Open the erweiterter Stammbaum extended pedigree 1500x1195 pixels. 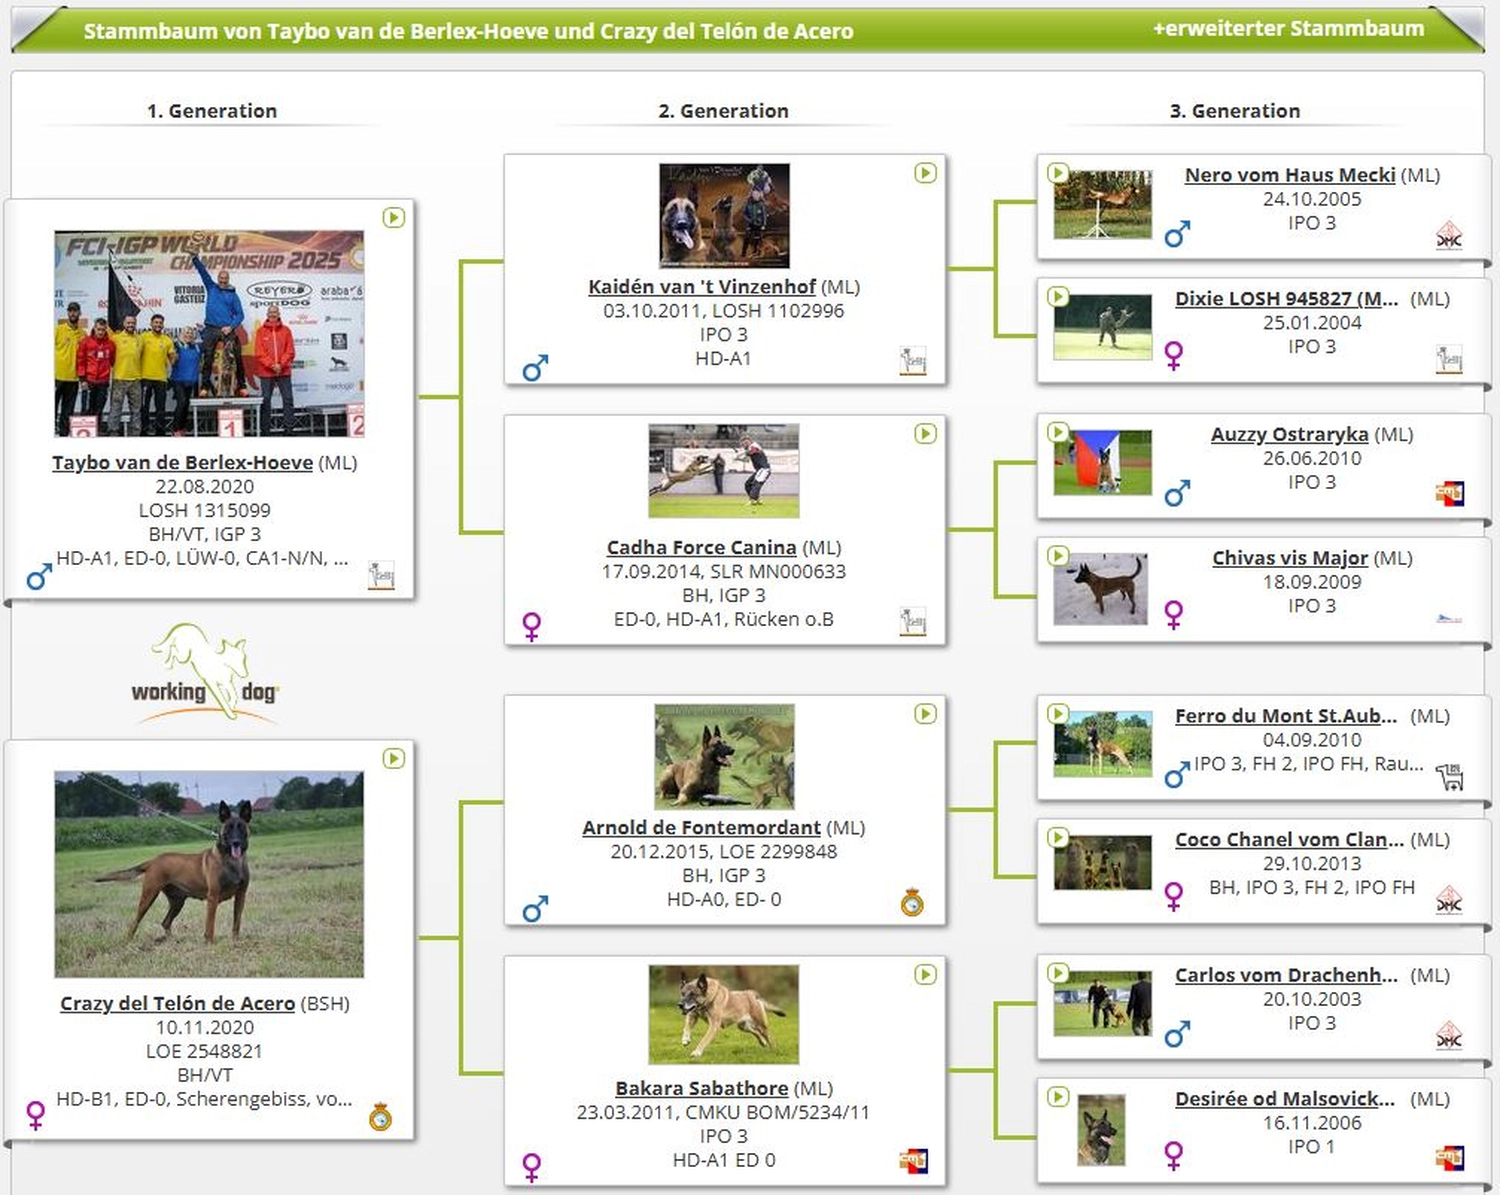(1288, 29)
